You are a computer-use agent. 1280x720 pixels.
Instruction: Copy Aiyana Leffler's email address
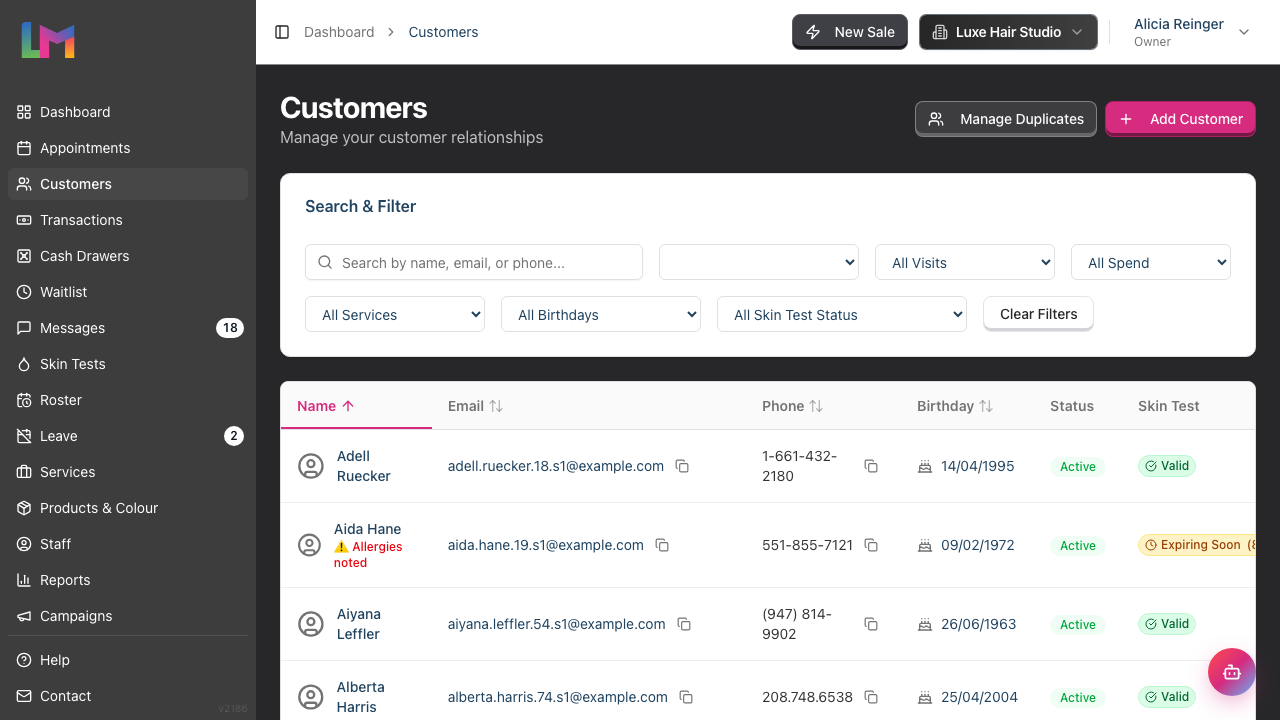684,624
